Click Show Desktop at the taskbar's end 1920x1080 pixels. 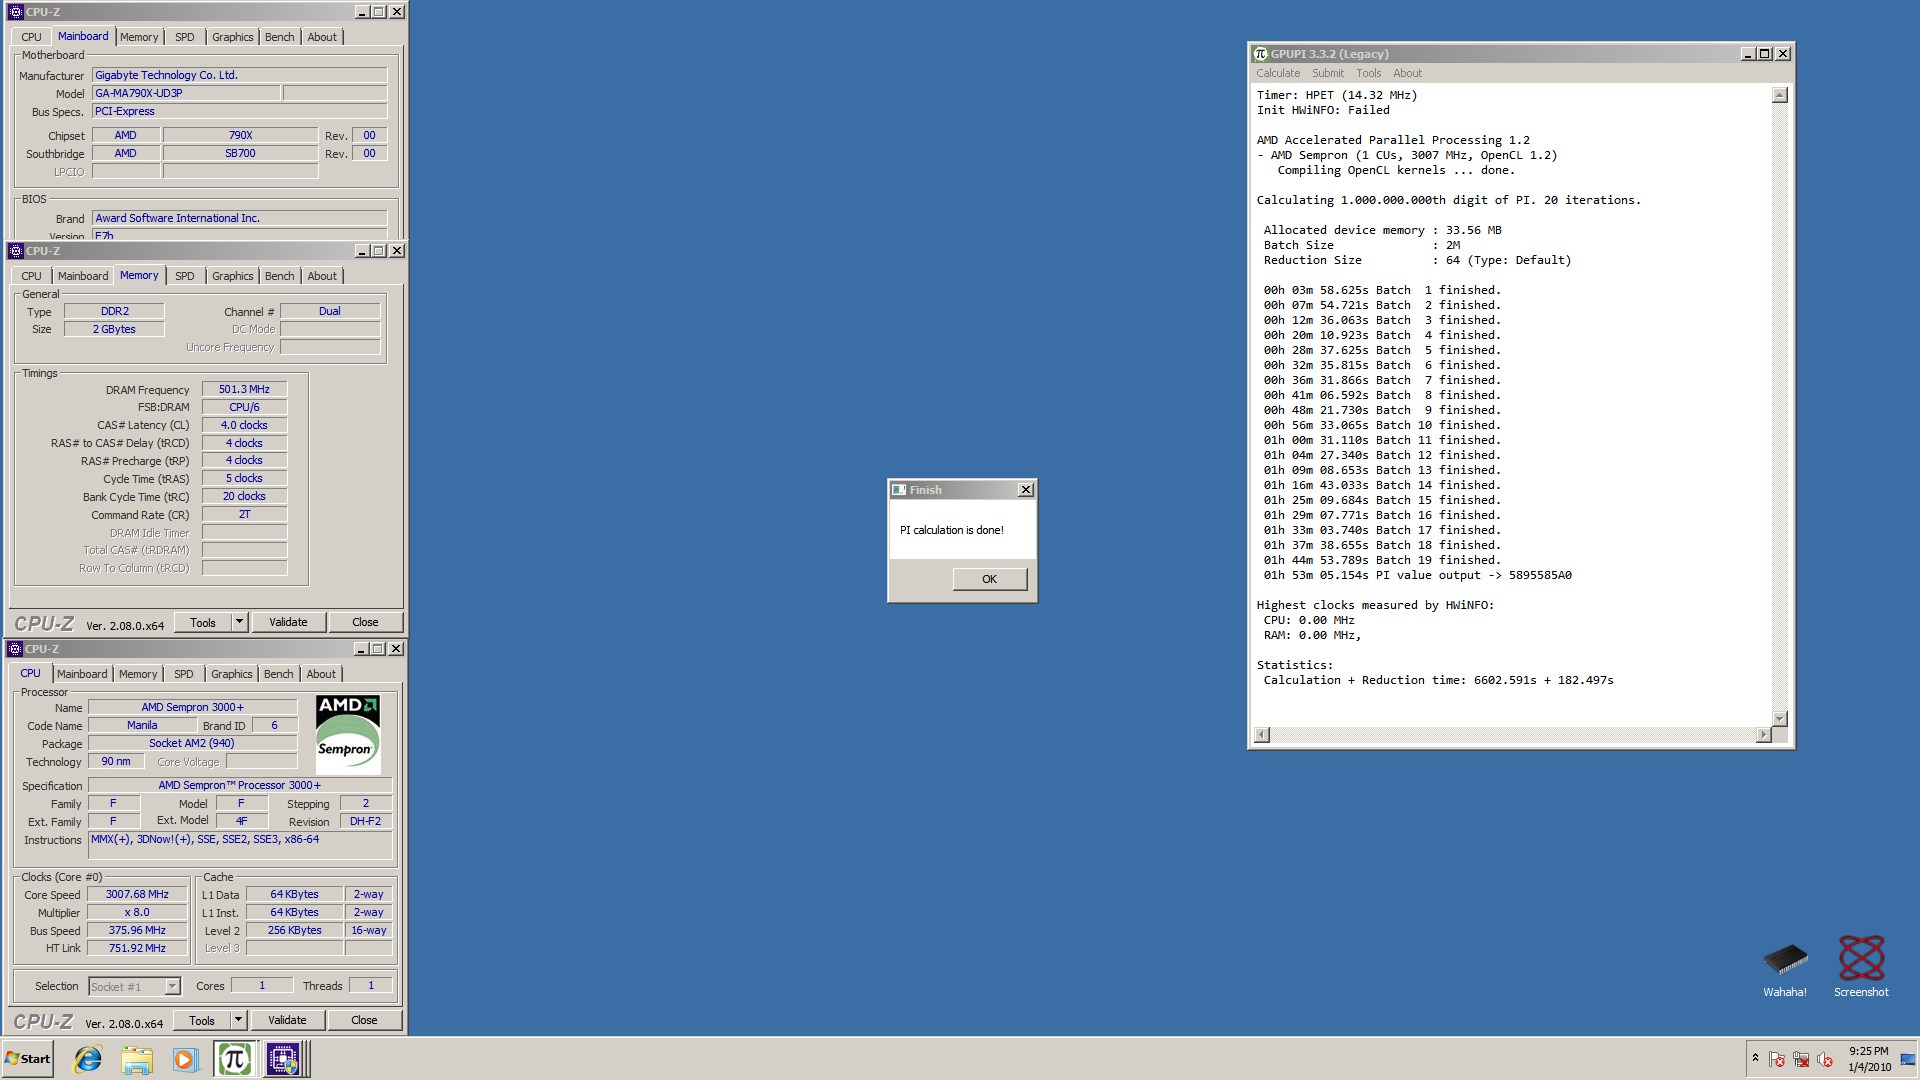pyautogui.click(x=1909, y=1059)
